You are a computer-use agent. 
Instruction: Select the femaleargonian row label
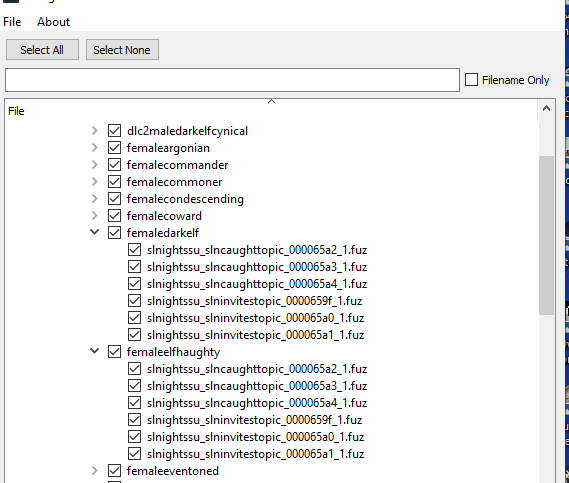click(x=168, y=148)
